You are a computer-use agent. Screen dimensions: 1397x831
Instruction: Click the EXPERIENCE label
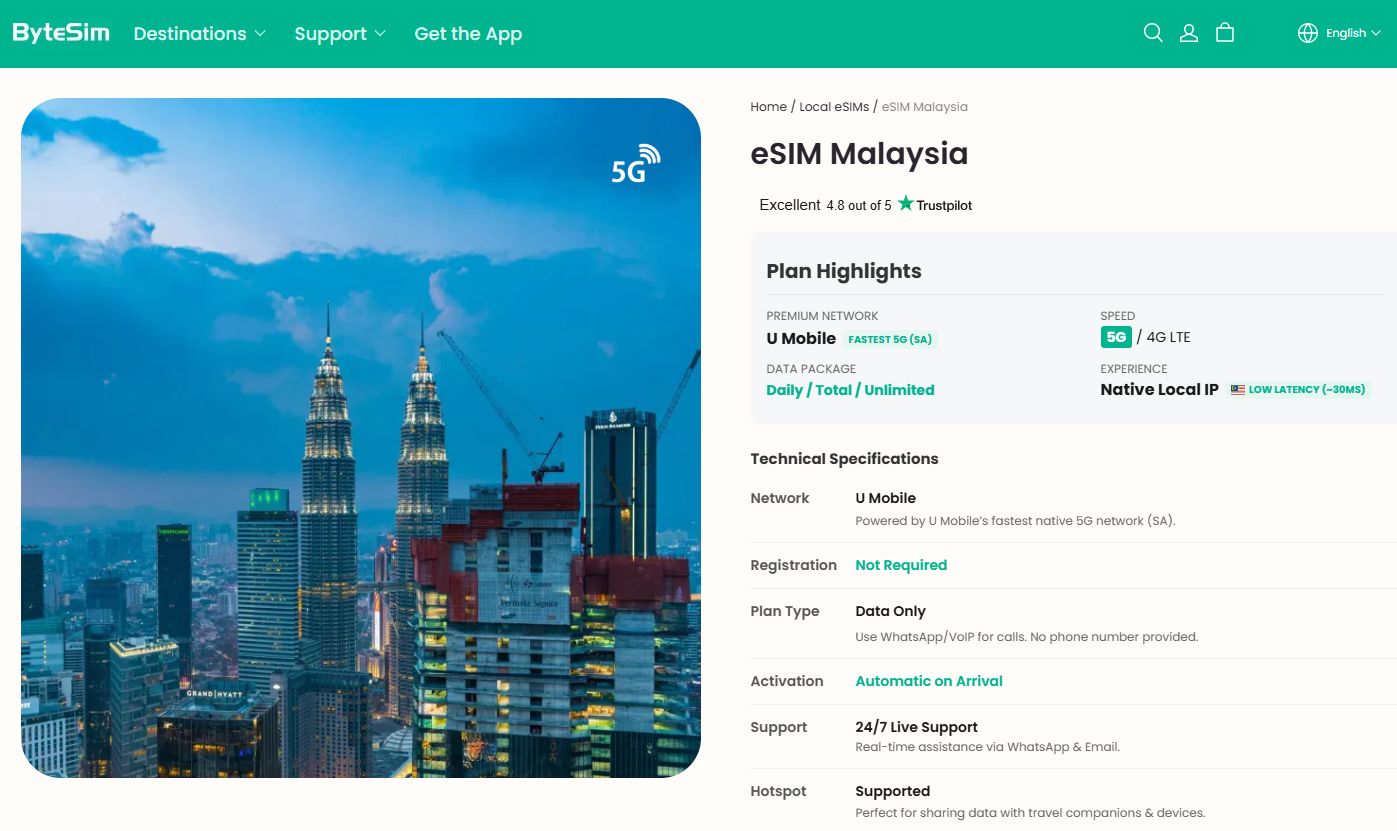[x=1134, y=369]
